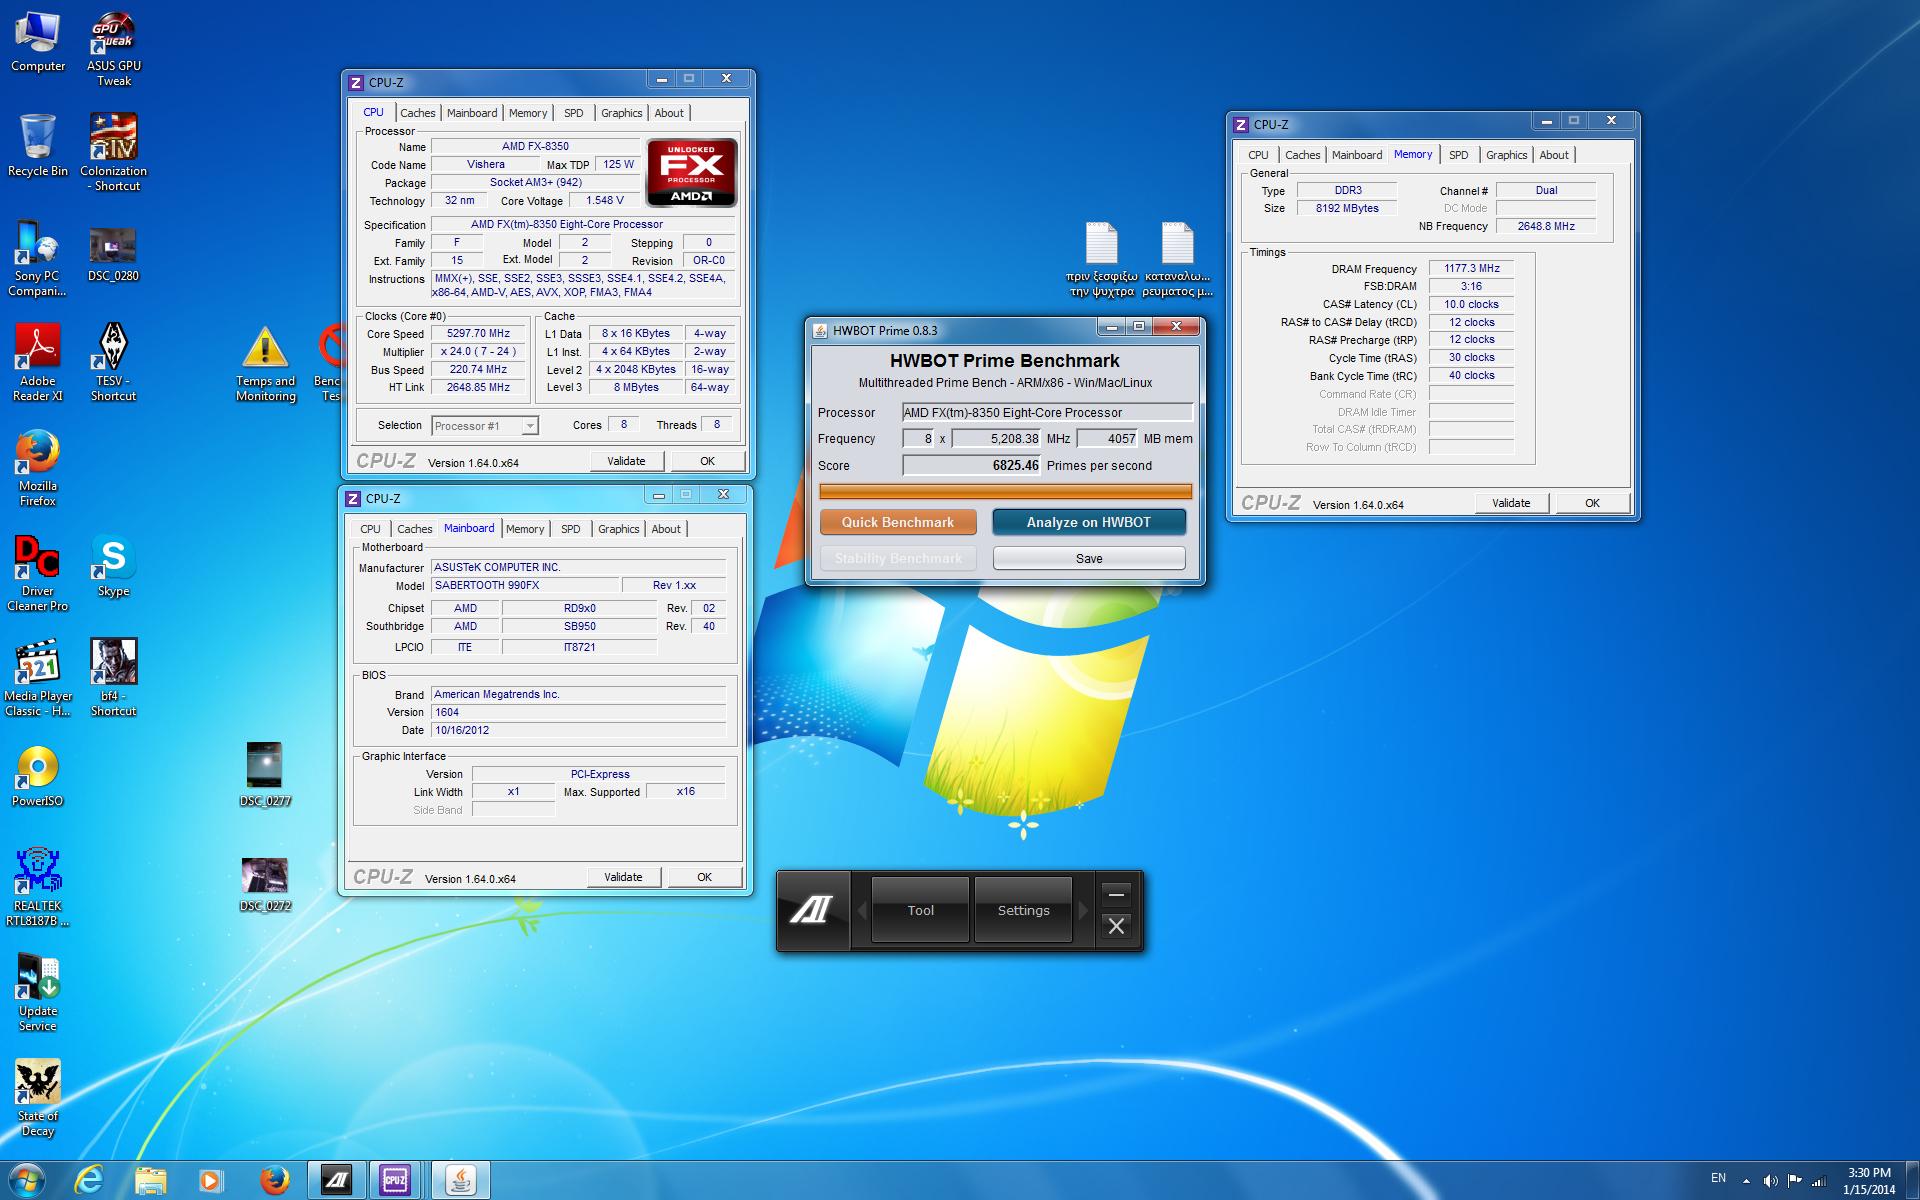Minimize AI Suite bar with dash button
Image resolution: width=1920 pixels, height=1200 pixels.
click(x=1116, y=894)
